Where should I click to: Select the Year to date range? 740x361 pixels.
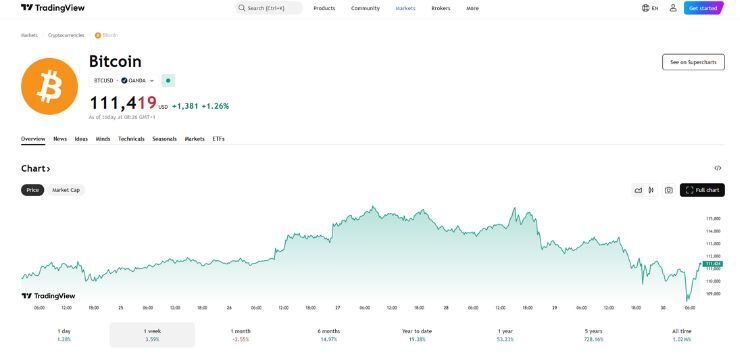(417, 335)
